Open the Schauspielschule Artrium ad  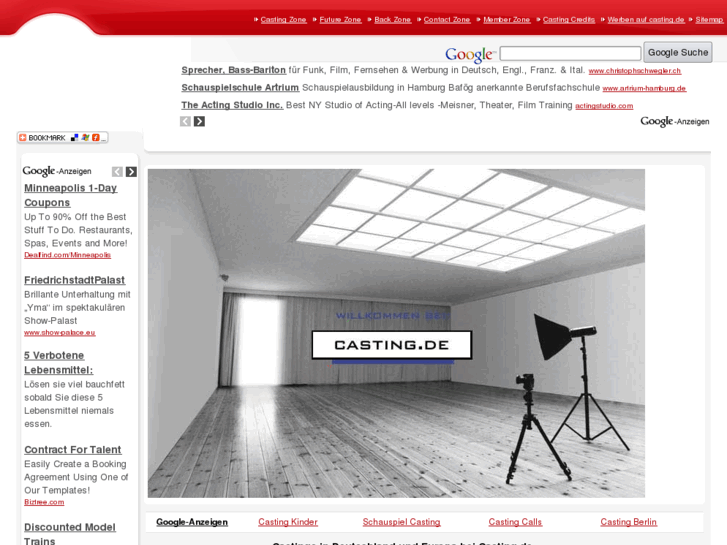(x=240, y=88)
